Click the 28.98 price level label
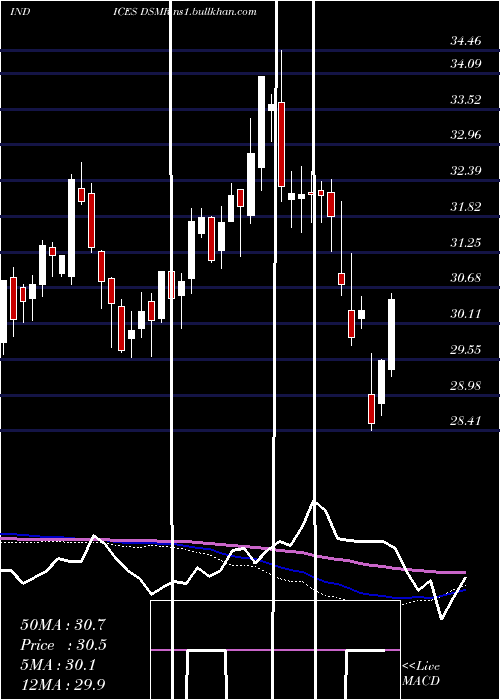500x700 pixels. 466,385
